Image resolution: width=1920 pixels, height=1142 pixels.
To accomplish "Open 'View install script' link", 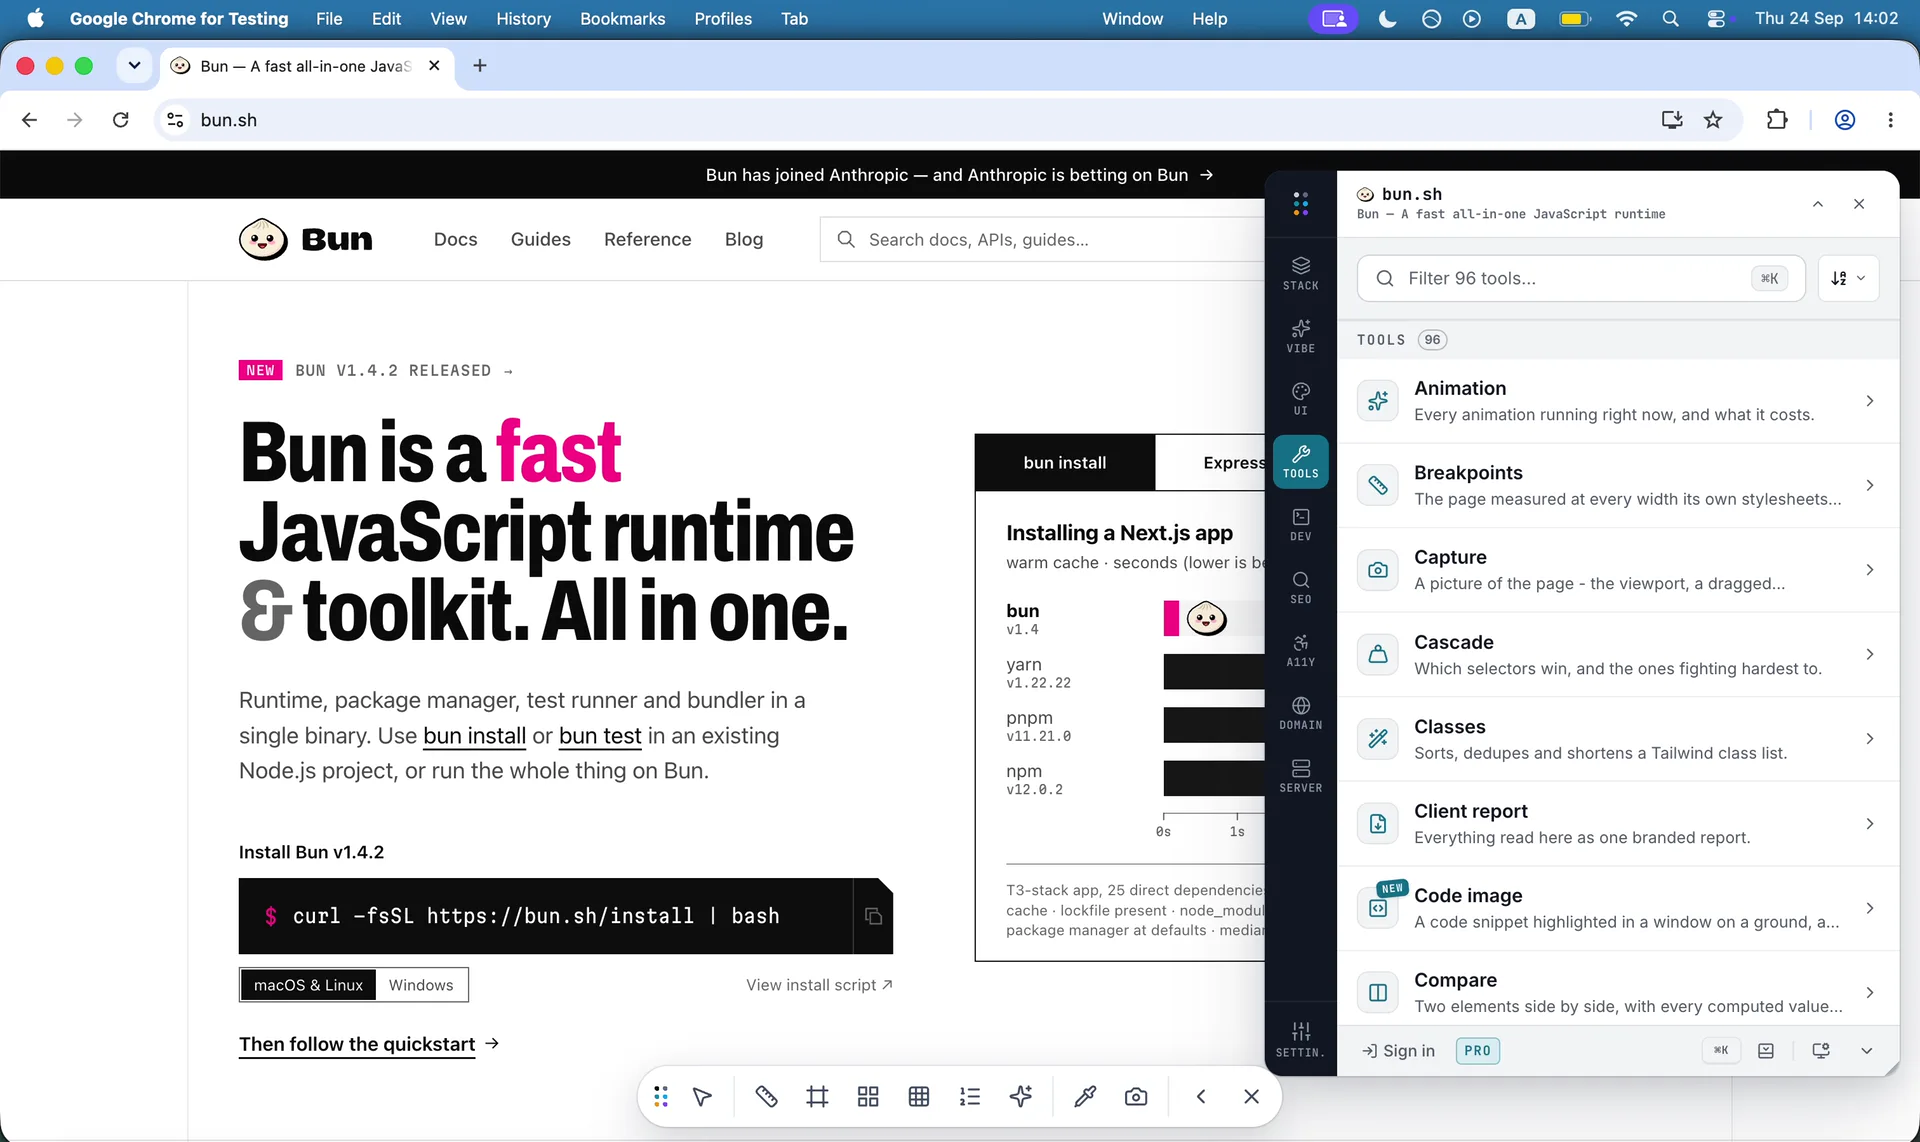I will coord(819,985).
